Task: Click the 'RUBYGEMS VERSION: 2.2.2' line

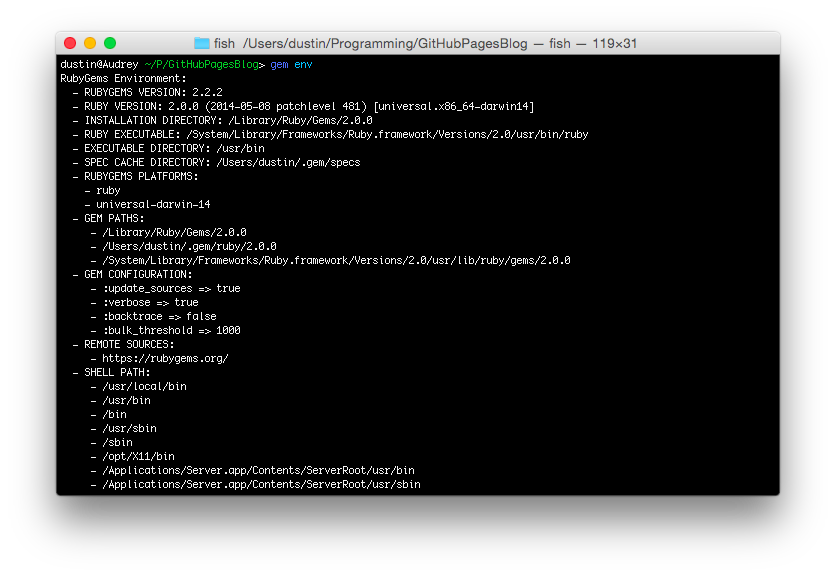Action: click(148, 92)
